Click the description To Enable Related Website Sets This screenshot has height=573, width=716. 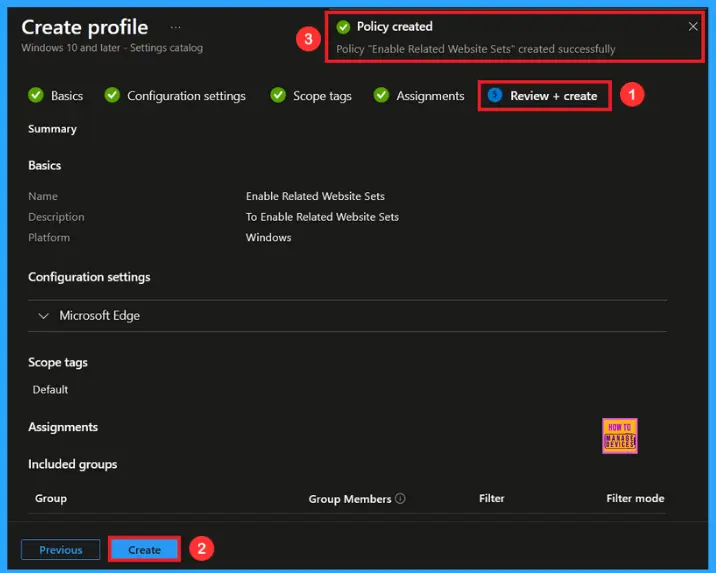pos(322,217)
